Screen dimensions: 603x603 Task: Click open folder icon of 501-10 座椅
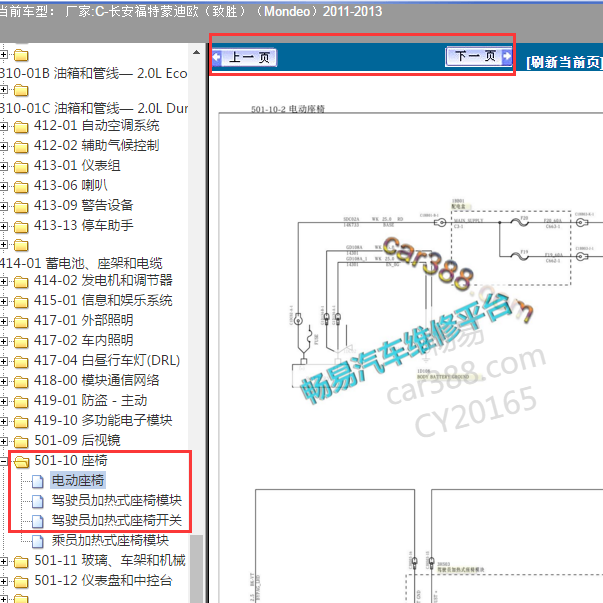click(22, 461)
